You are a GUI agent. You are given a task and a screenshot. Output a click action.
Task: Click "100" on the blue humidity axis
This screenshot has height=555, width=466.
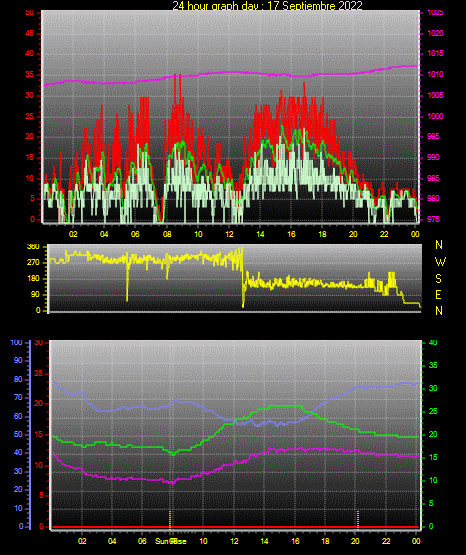click(x=16, y=343)
